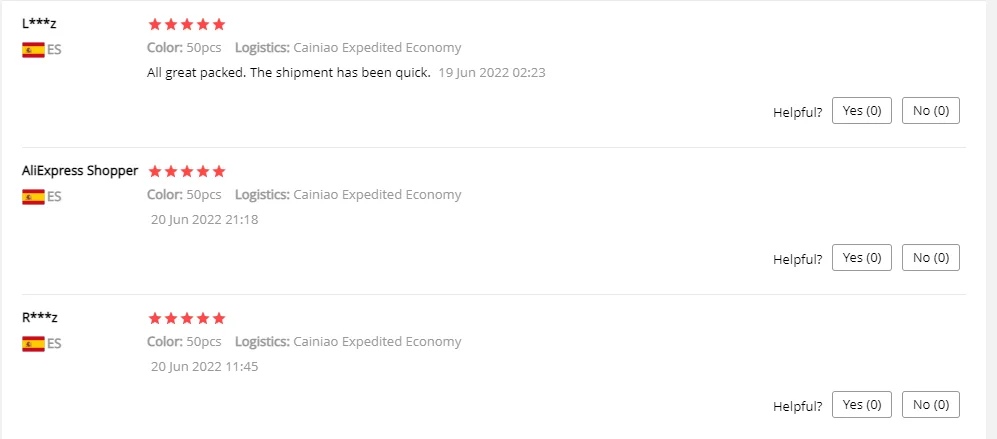This screenshot has height=439, width=997.
Task: Click the AliExpress Shopper reviewer name
Action: tap(80, 170)
